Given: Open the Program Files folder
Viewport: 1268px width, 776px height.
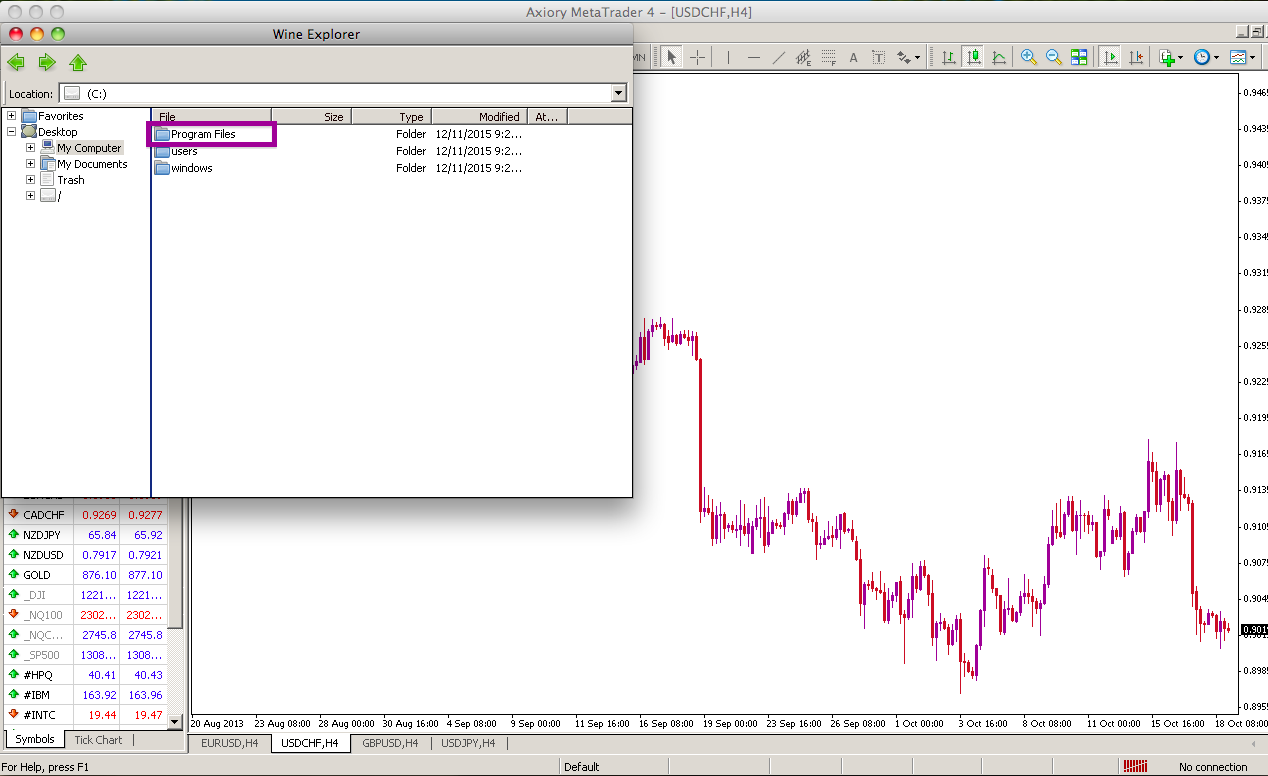Looking at the screenshot, I should coord(203,134).
